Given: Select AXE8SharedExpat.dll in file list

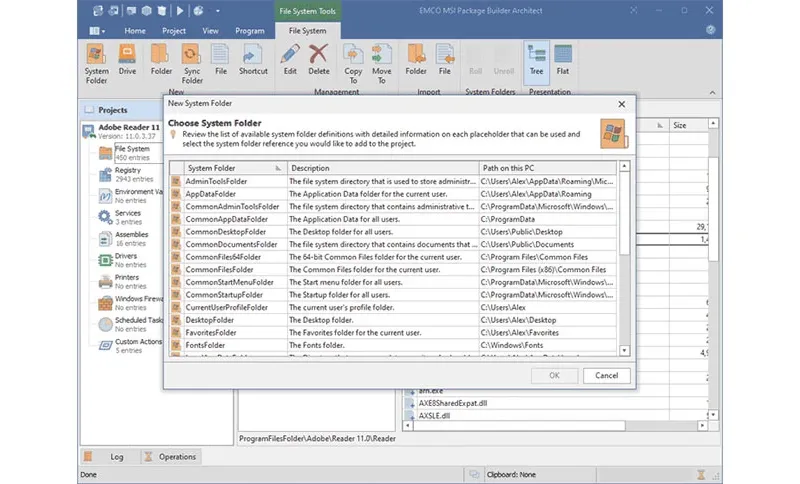Looking at the screenshot, I should [x=453, y=403].
